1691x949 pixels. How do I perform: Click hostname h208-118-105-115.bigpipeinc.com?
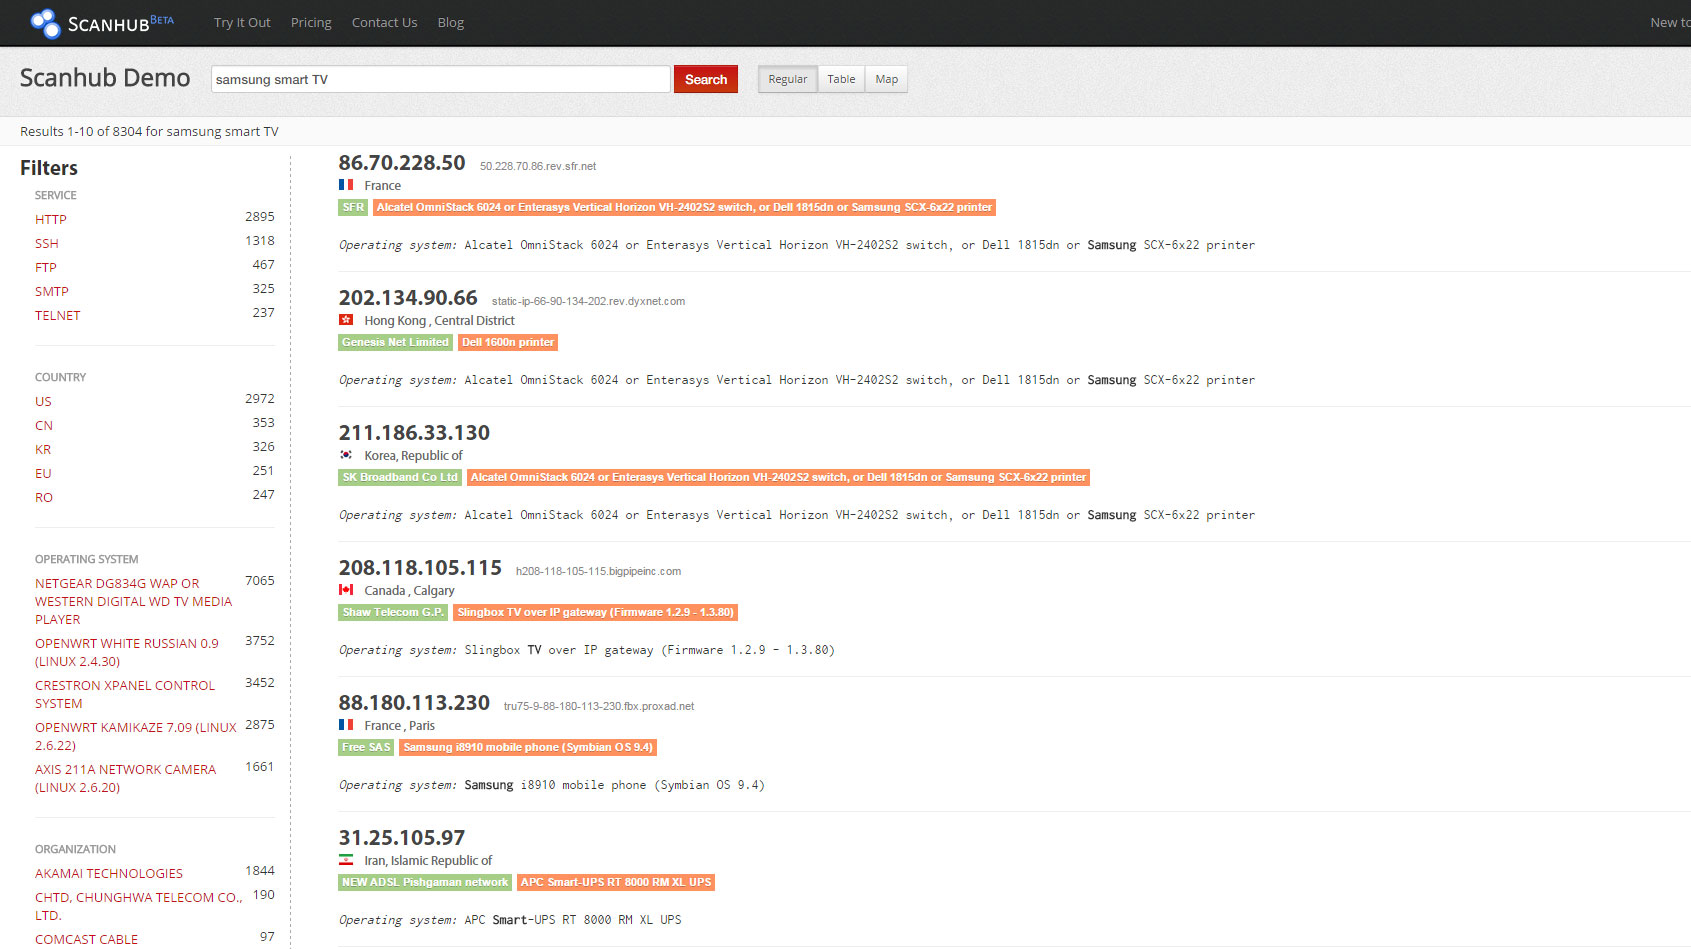[598, 571]
